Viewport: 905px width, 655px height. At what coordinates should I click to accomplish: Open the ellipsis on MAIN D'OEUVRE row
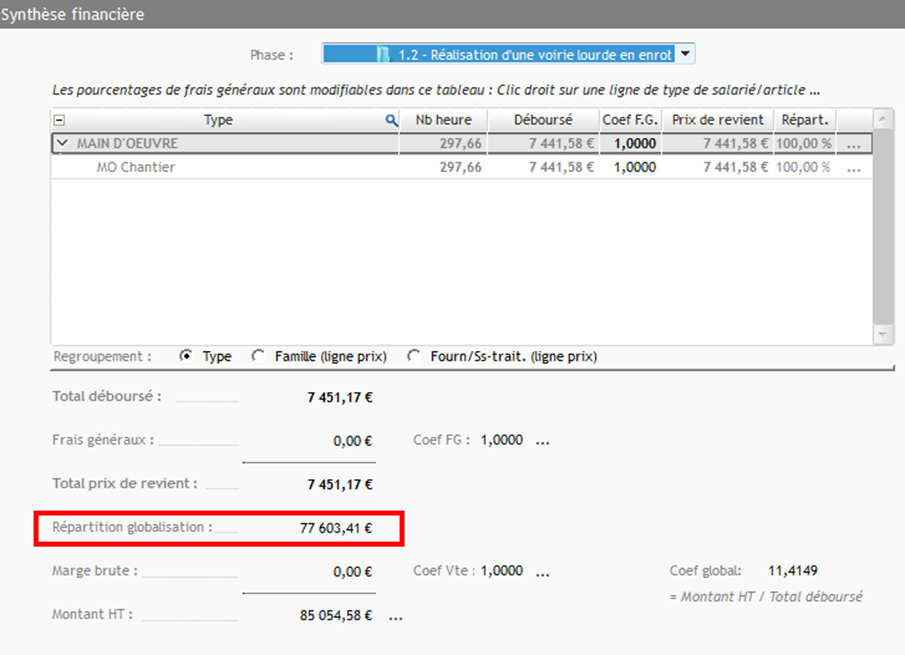point(853,144)
